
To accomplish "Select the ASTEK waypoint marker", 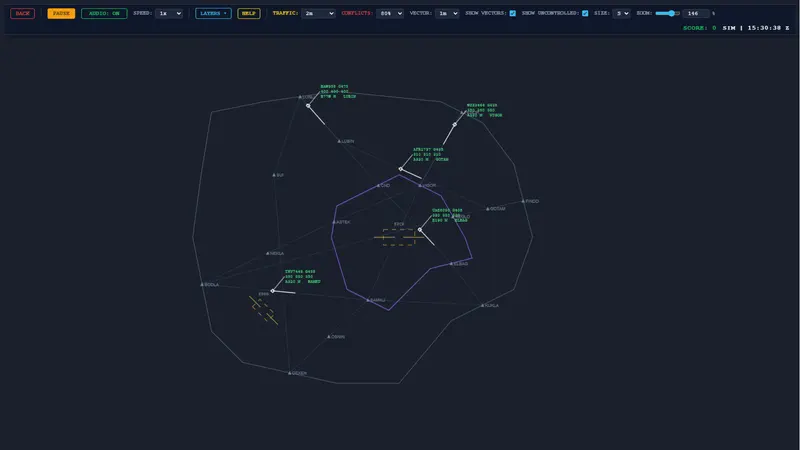I will pos(334,222).
